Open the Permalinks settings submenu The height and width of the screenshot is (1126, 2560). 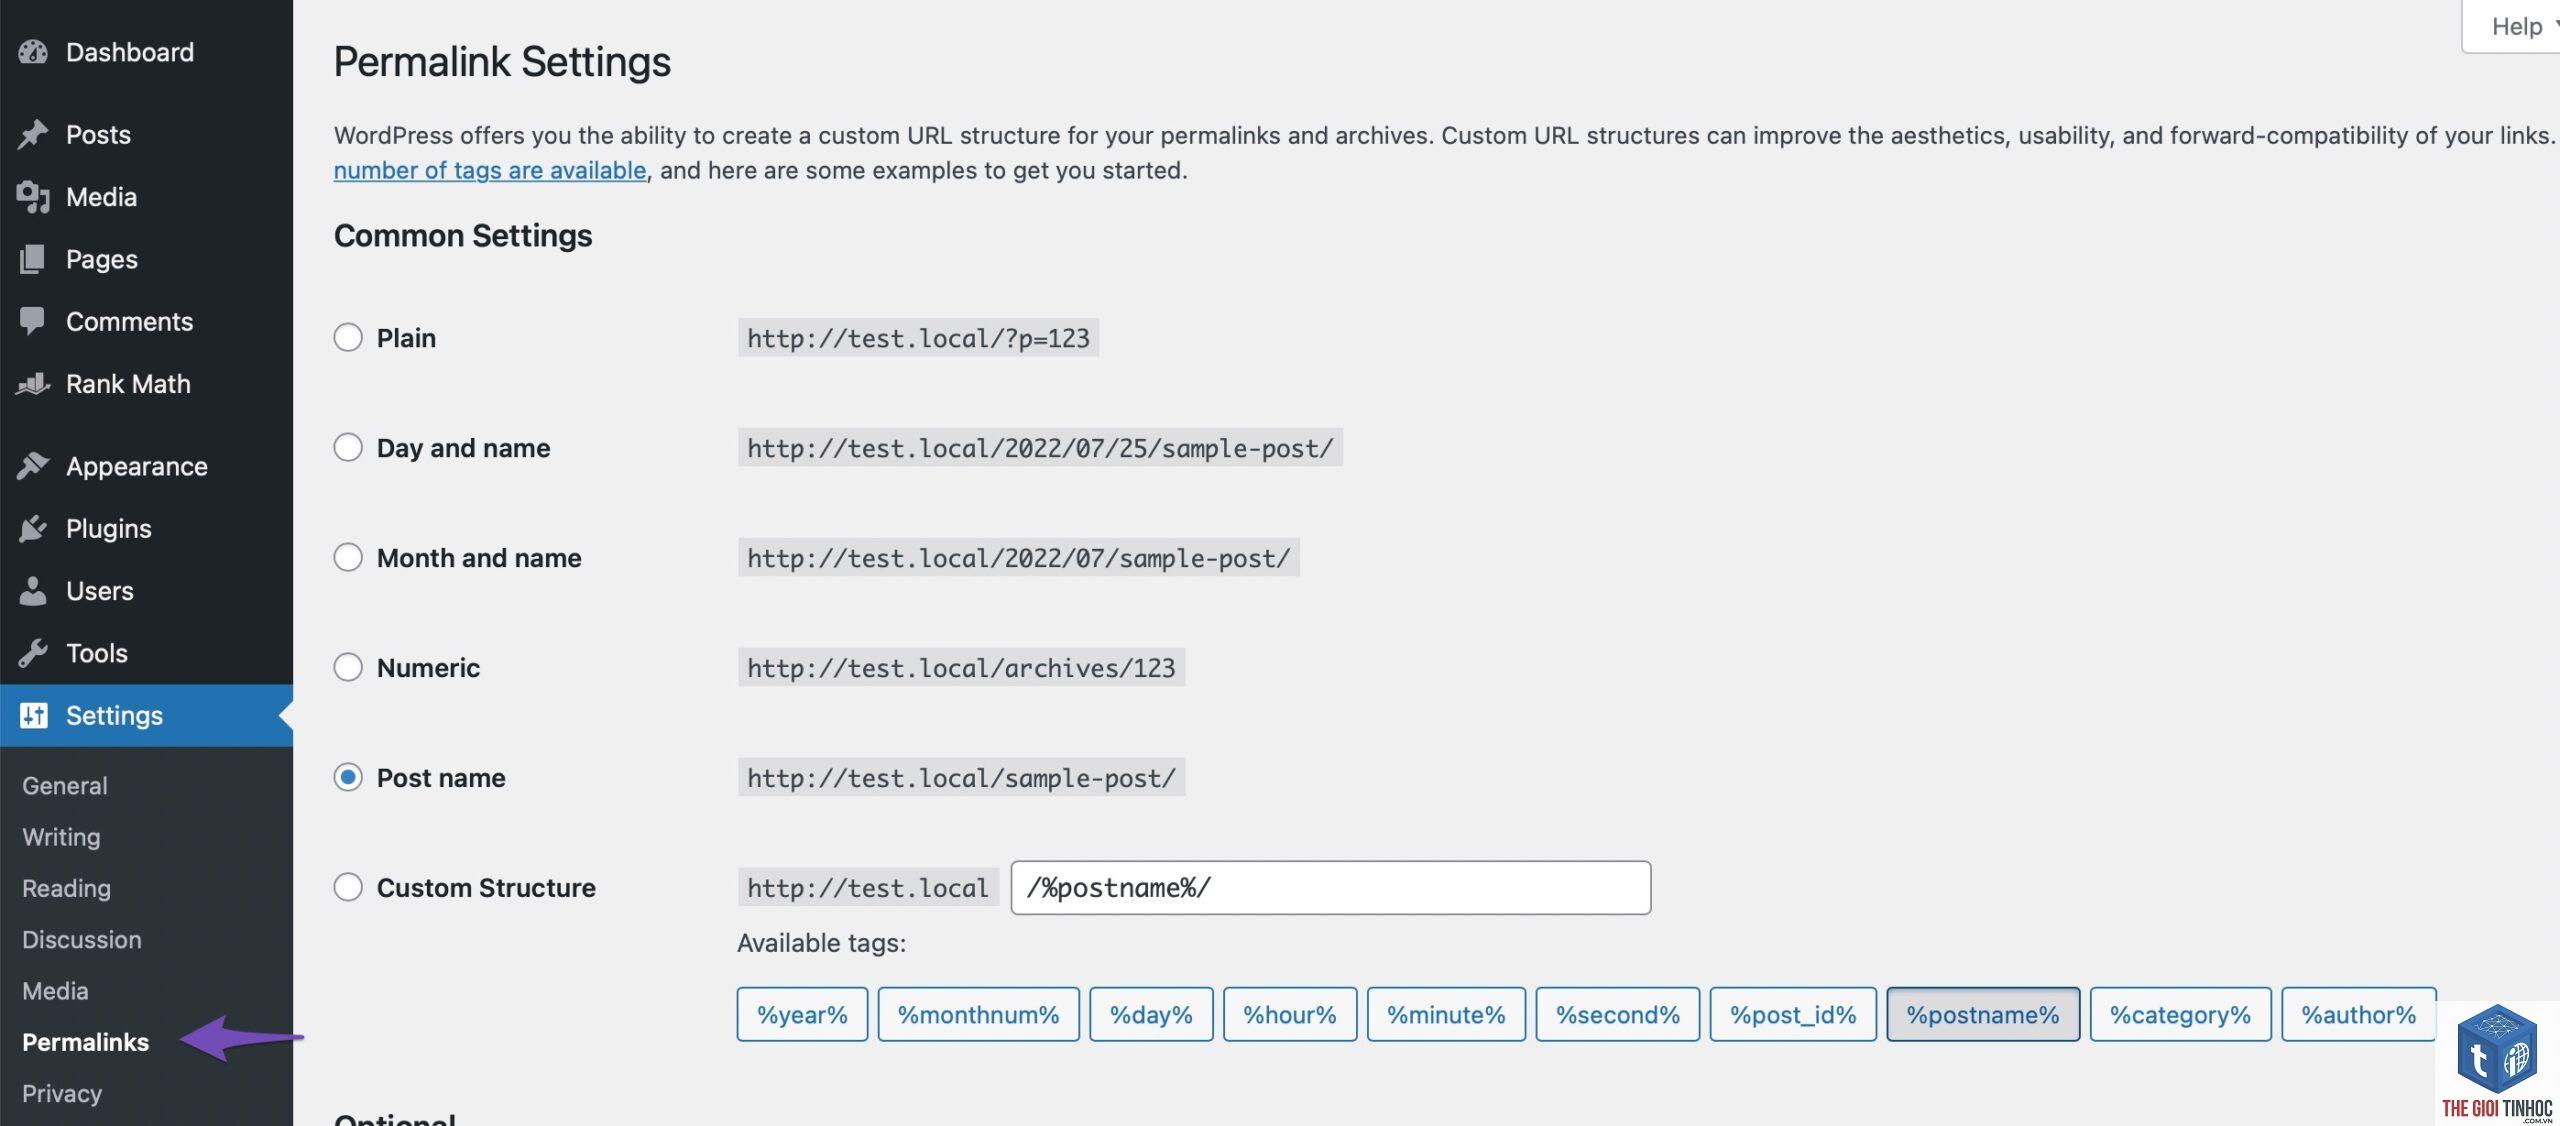[85, 1042]
